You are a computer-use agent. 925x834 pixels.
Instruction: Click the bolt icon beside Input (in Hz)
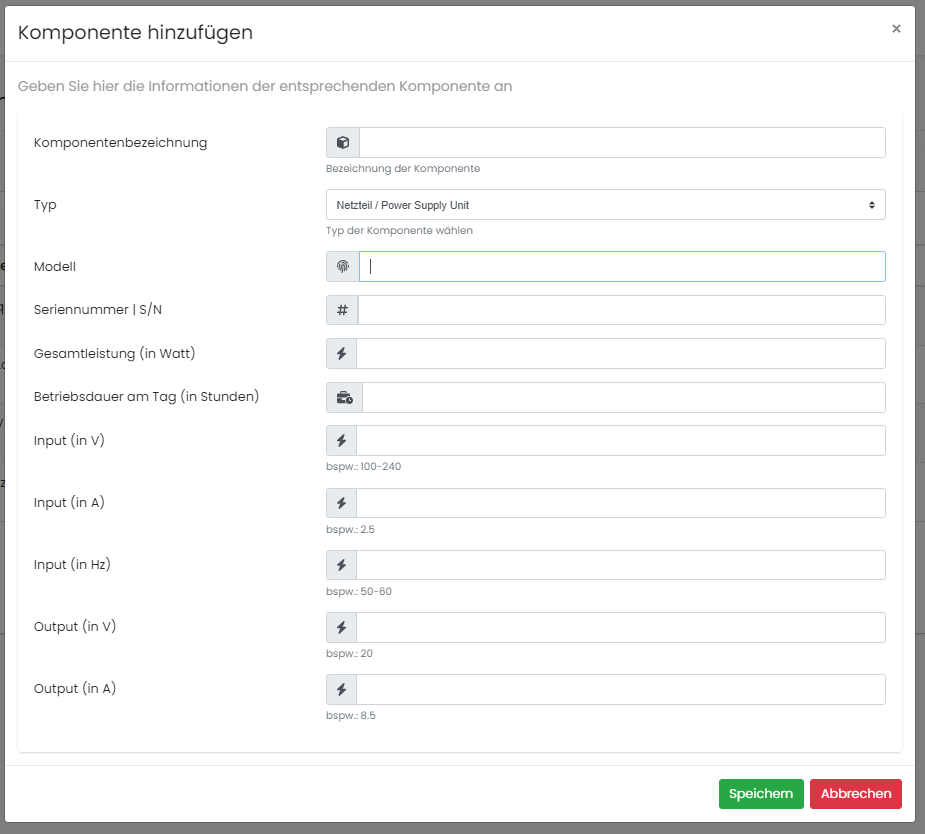(341, 565)
